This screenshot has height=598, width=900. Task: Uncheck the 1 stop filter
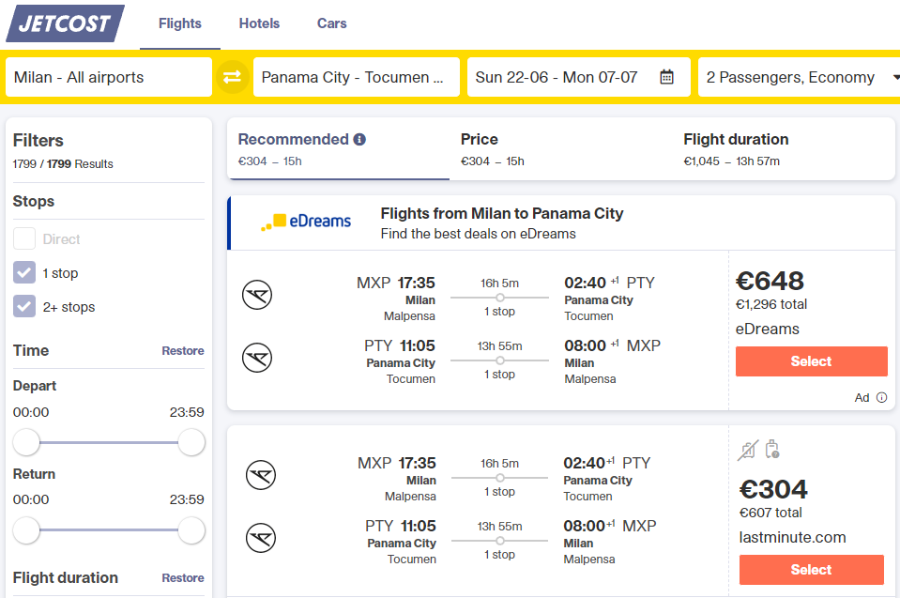click(x=24, y=273)
